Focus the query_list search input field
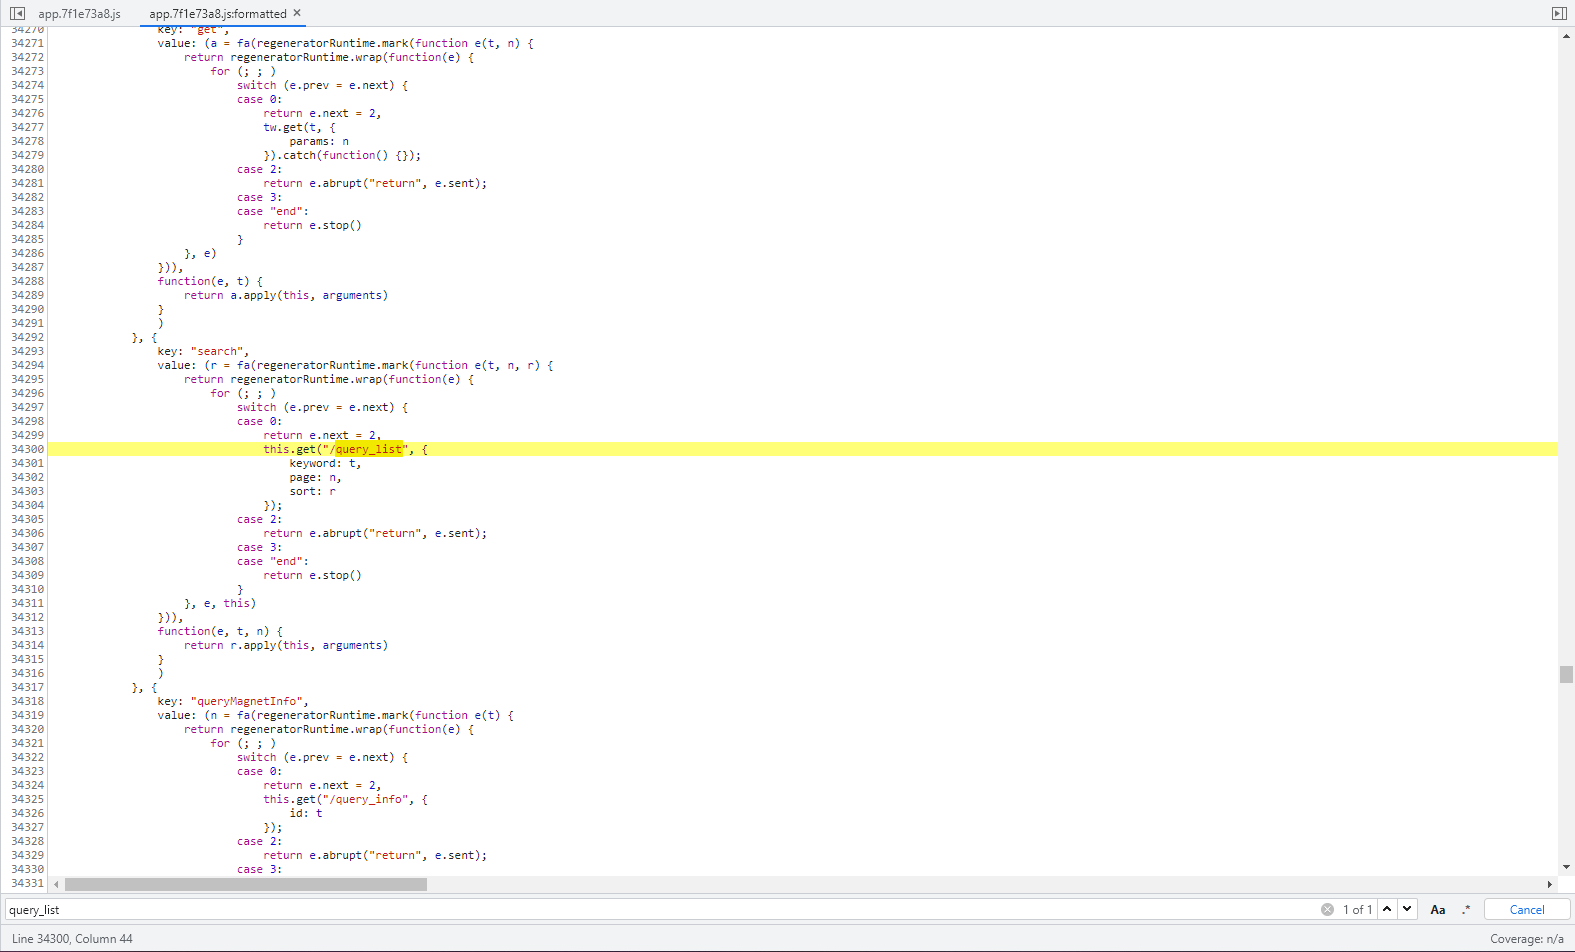 [660, 909]
